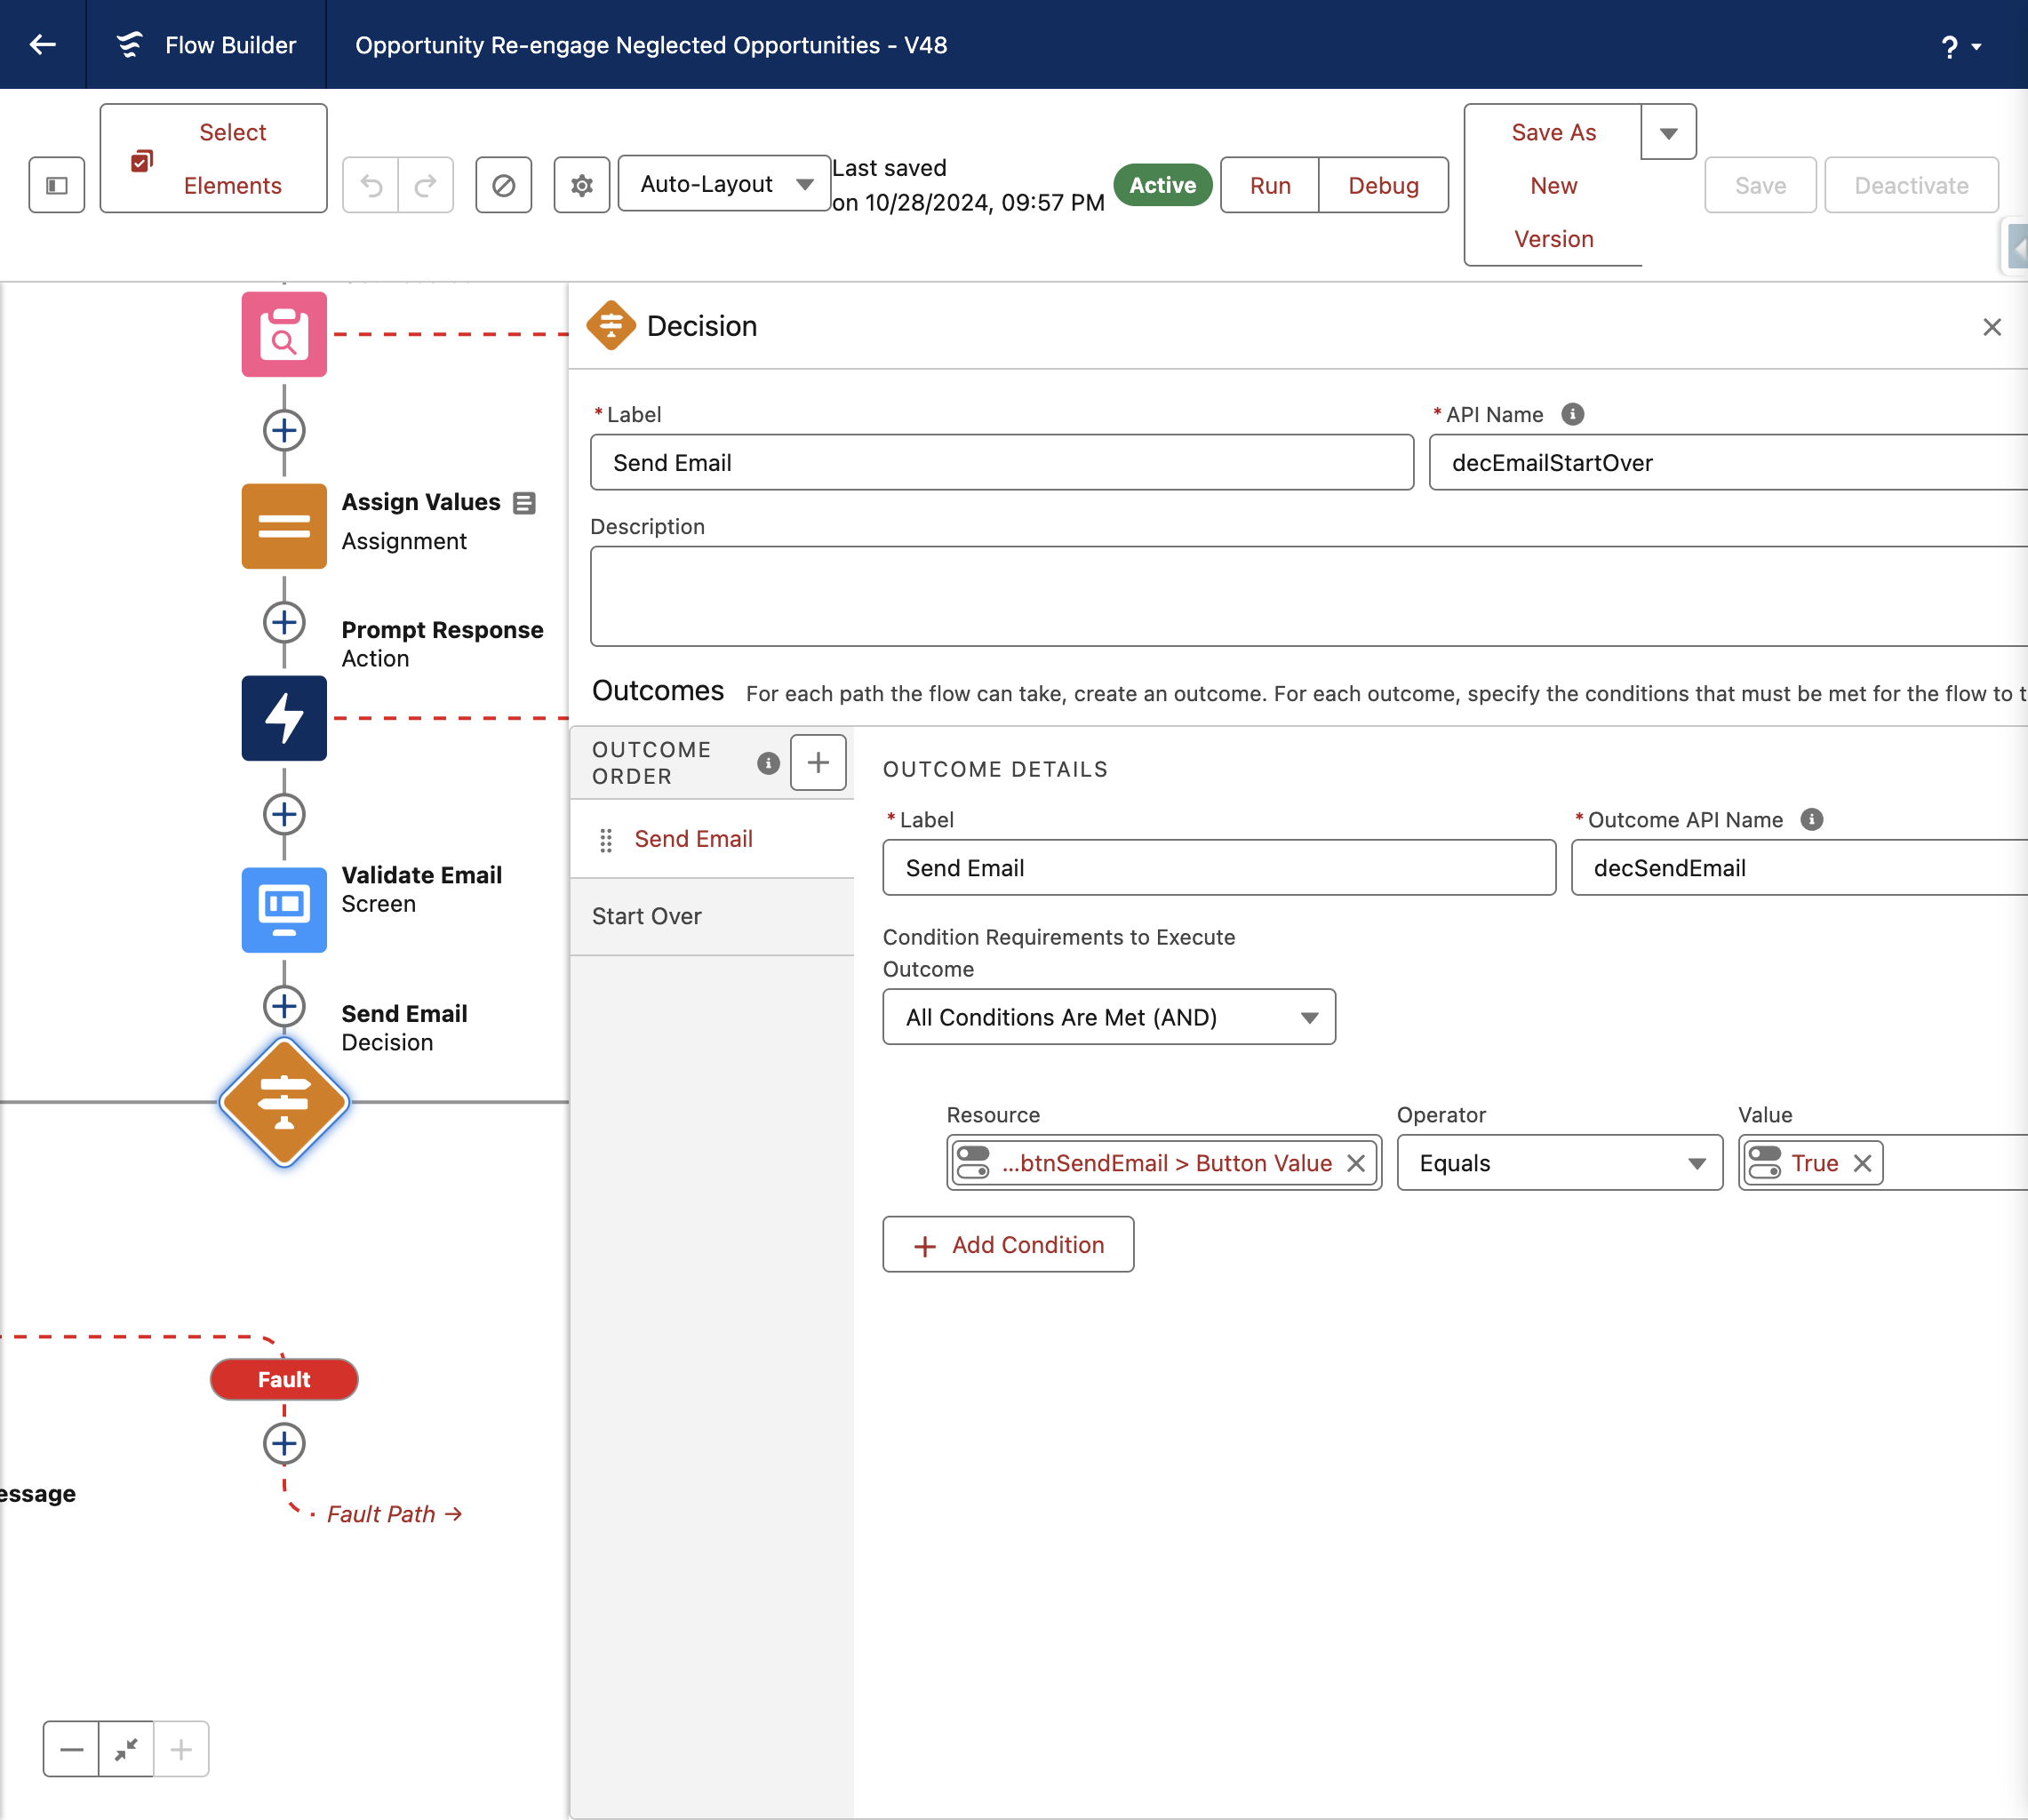Click Add Condition button
The height and width of the screenshot is (1820, 2028).
(1008, 1244)
